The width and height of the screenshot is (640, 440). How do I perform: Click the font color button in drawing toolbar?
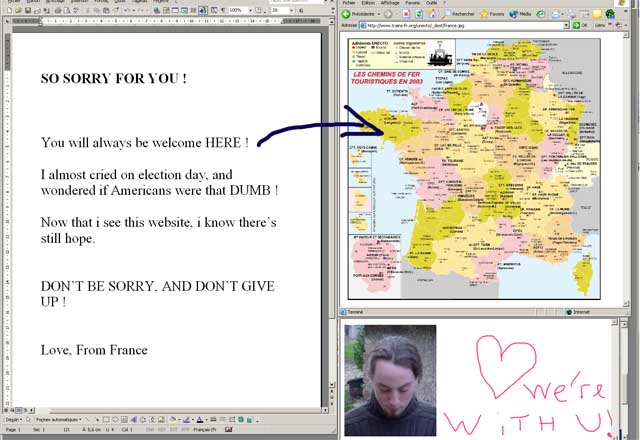198,419
